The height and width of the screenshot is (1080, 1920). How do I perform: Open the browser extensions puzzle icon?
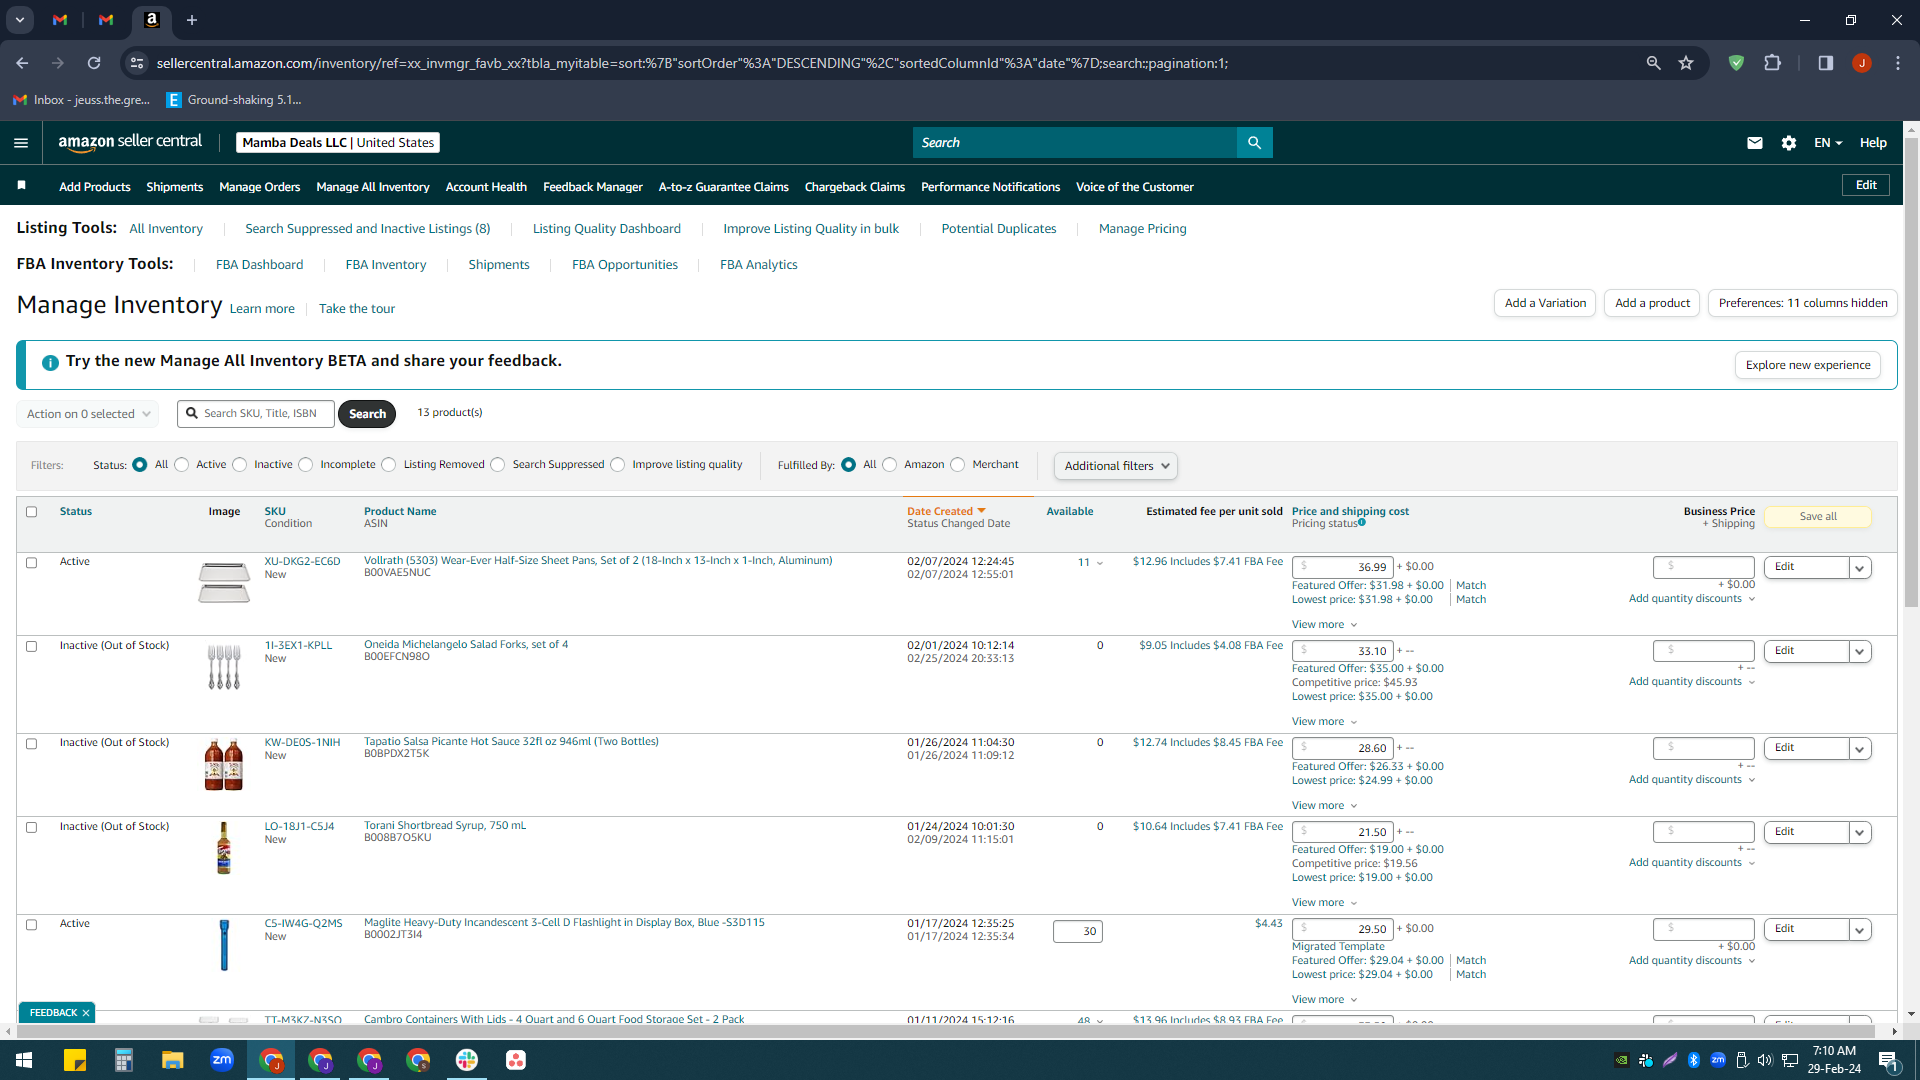click(x=1772, y=63)
